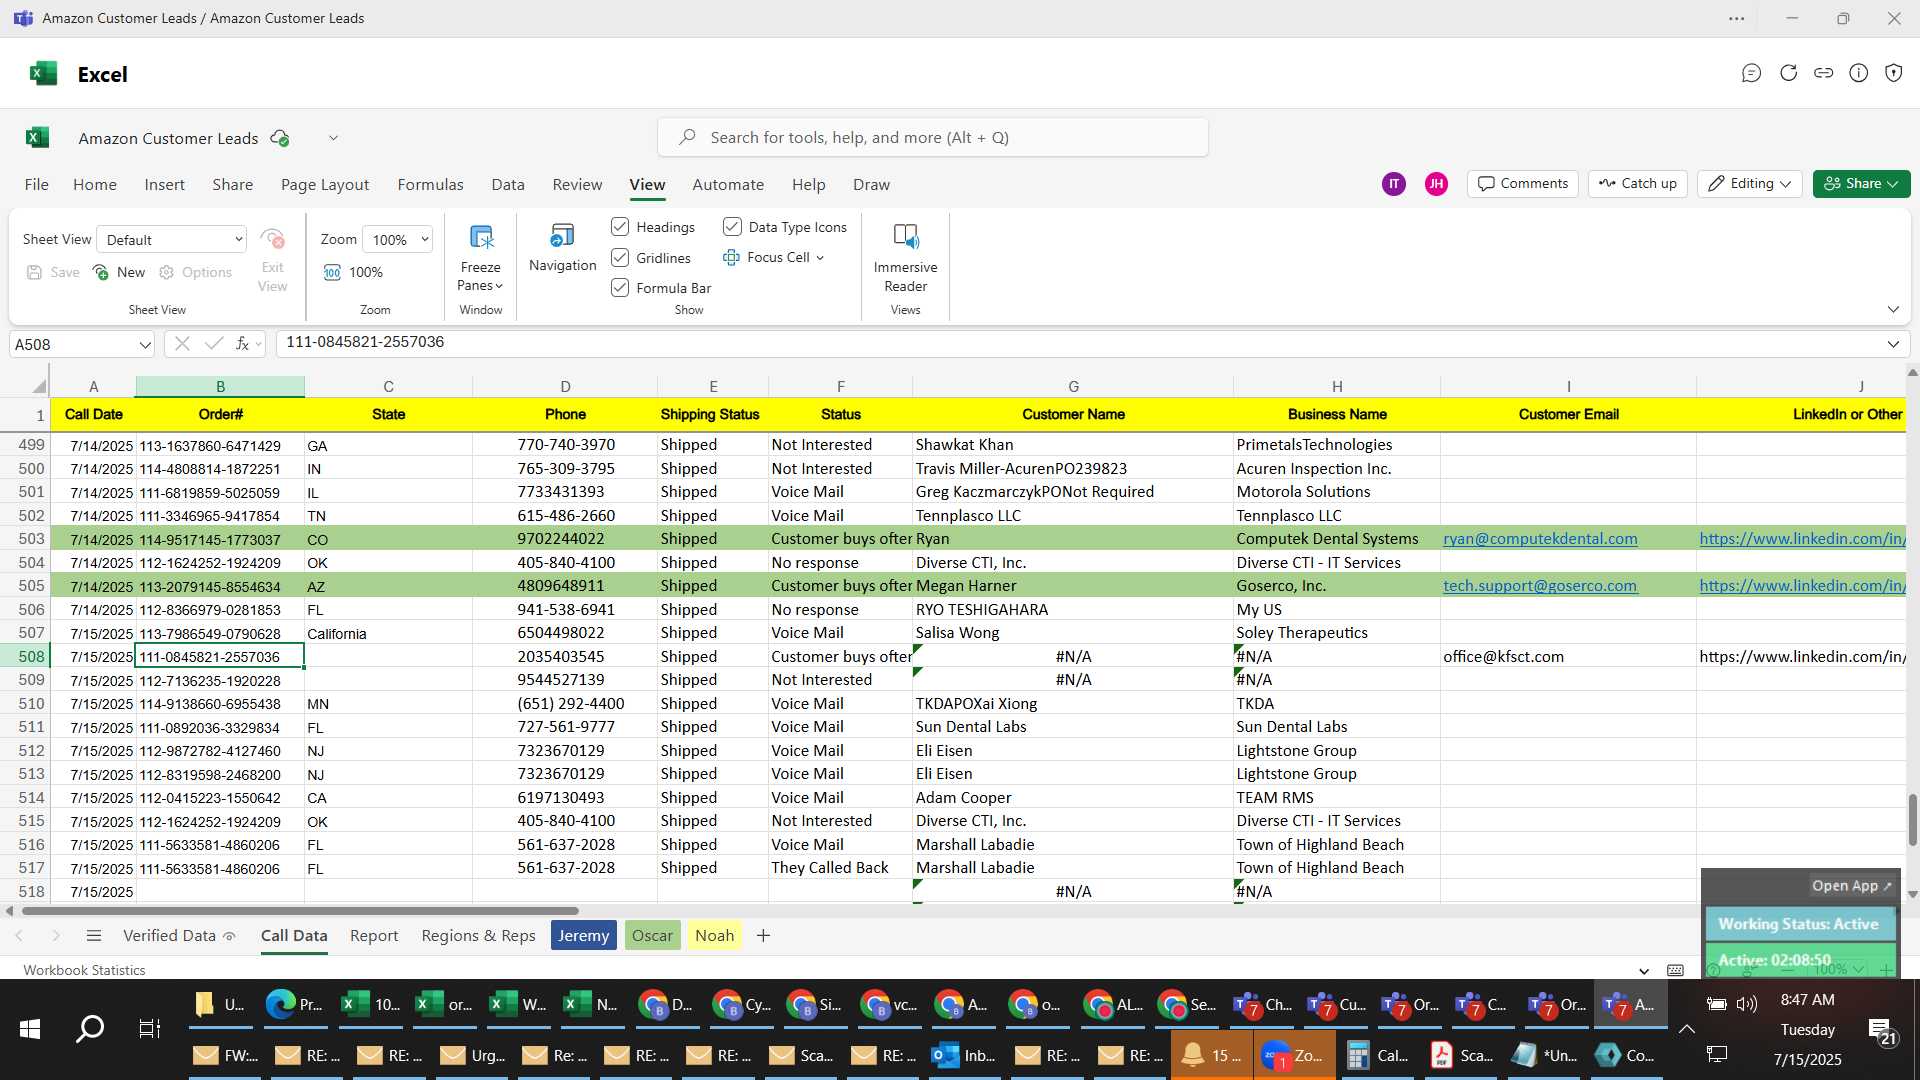Switch to the Home ribbon tab
The image size is (1920, 1080).
pos(95,184)
